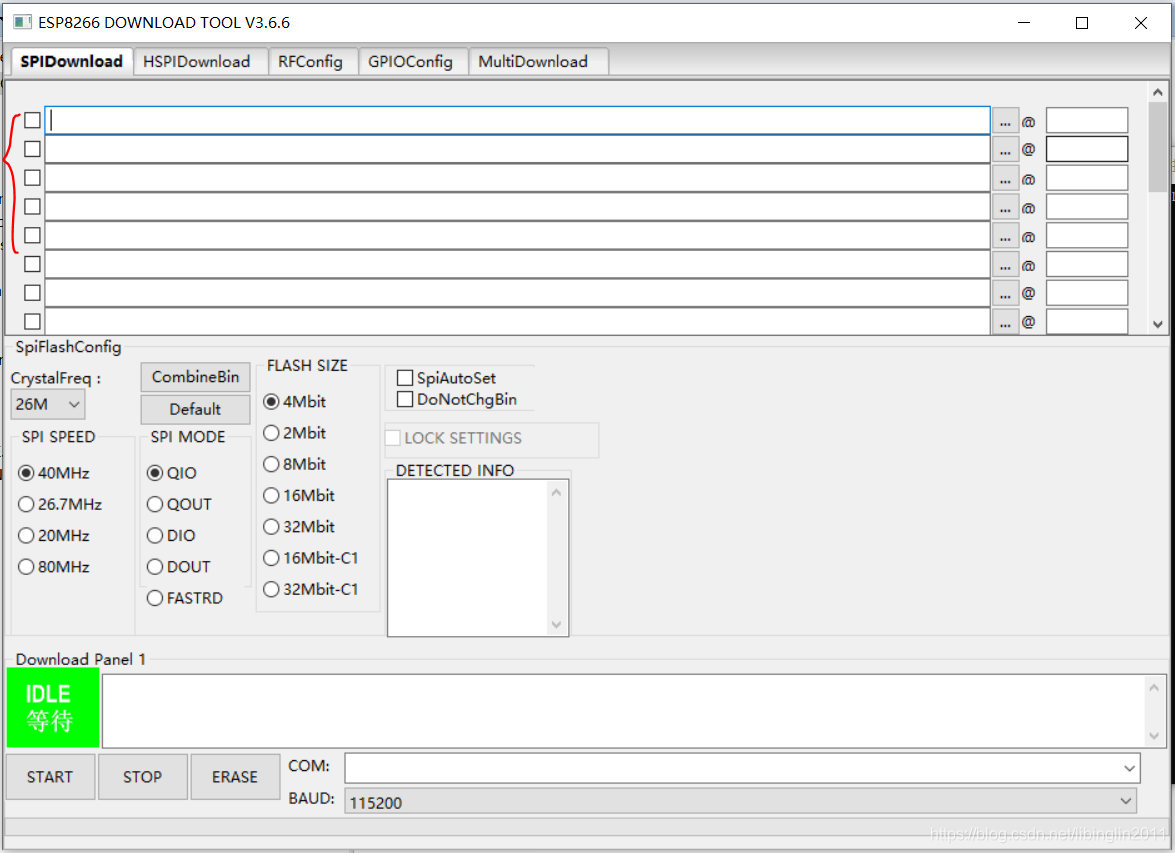Open the GPIOConfig tab
Image resolution: width=1175 pixels, height=853 pixels.
(410, 61)
